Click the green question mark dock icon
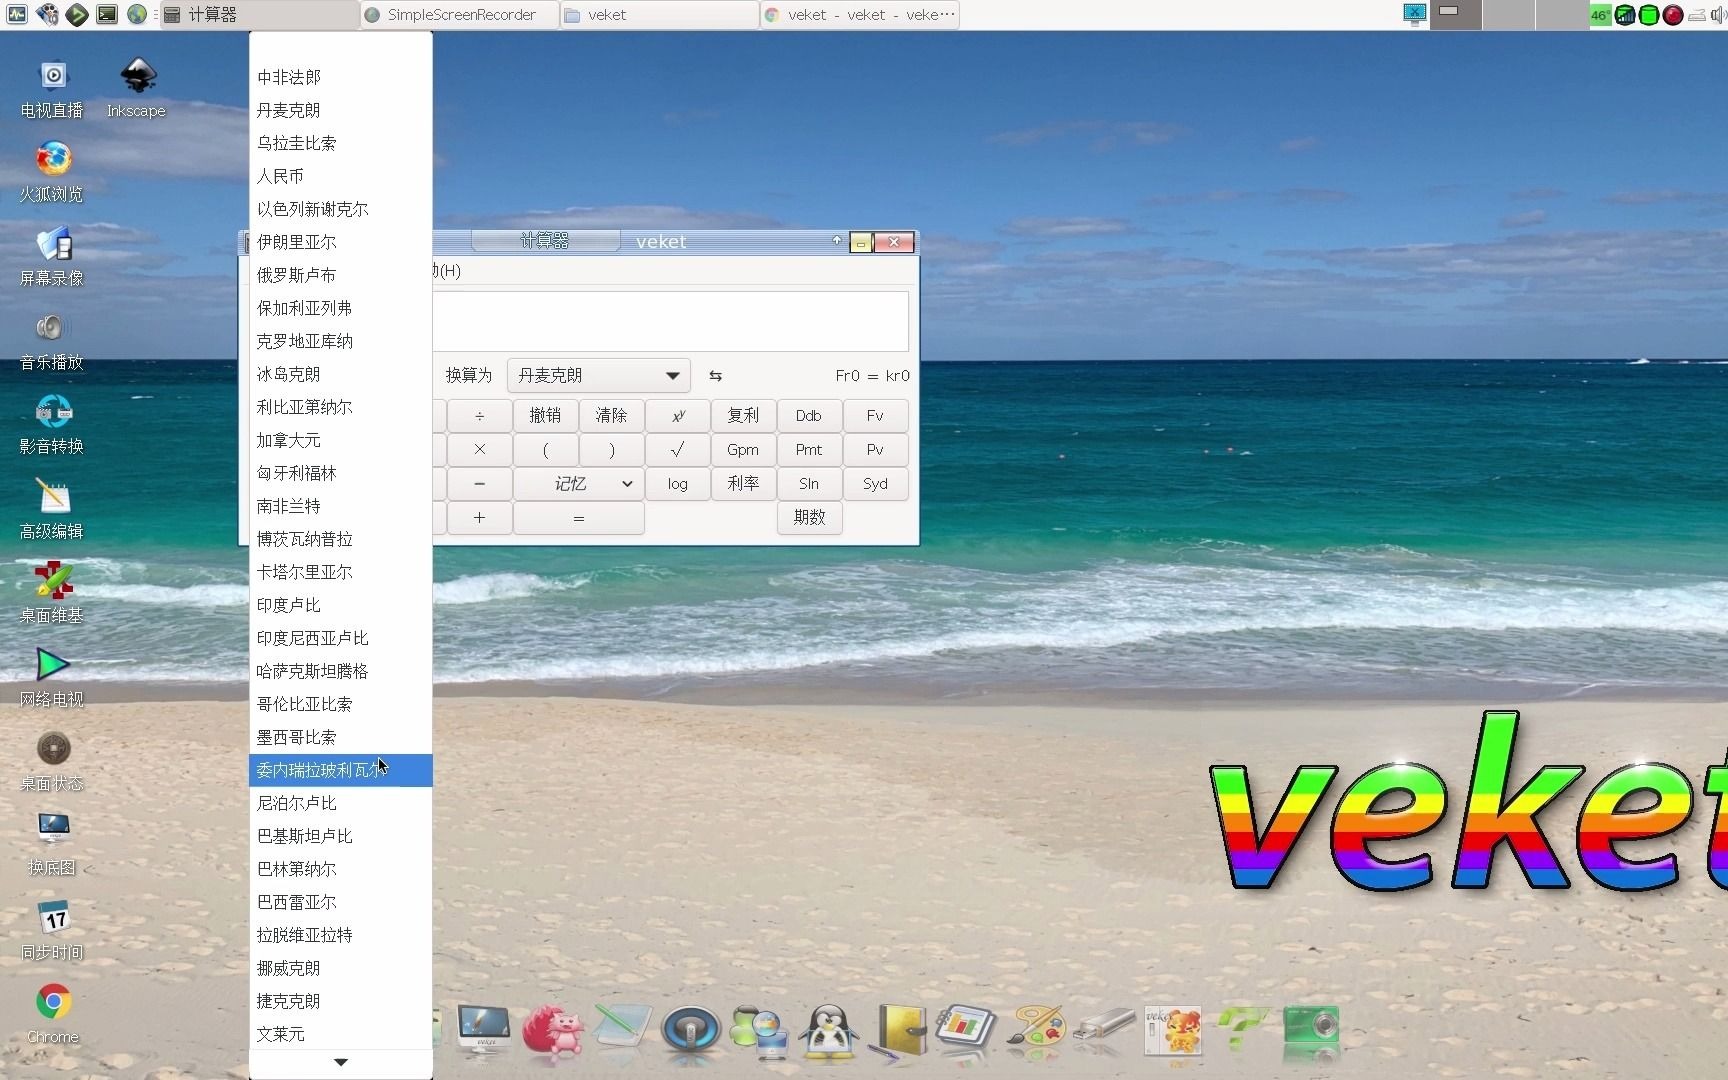The width and height of the screenshot is (1728, 1080). point(1243,1030)
